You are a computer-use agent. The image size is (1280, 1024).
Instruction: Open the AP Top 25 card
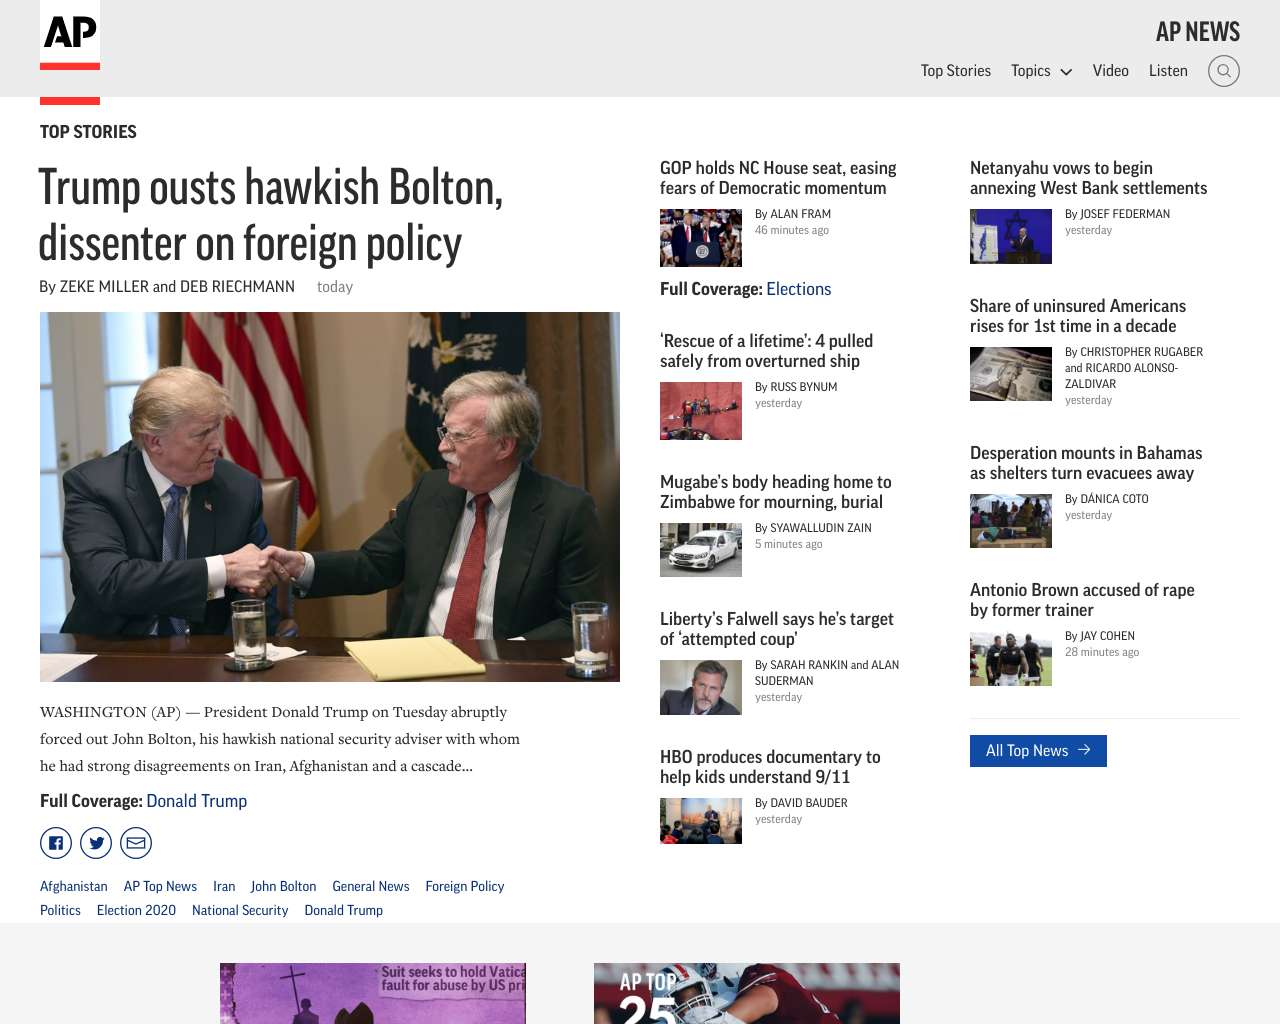point(747,993)
